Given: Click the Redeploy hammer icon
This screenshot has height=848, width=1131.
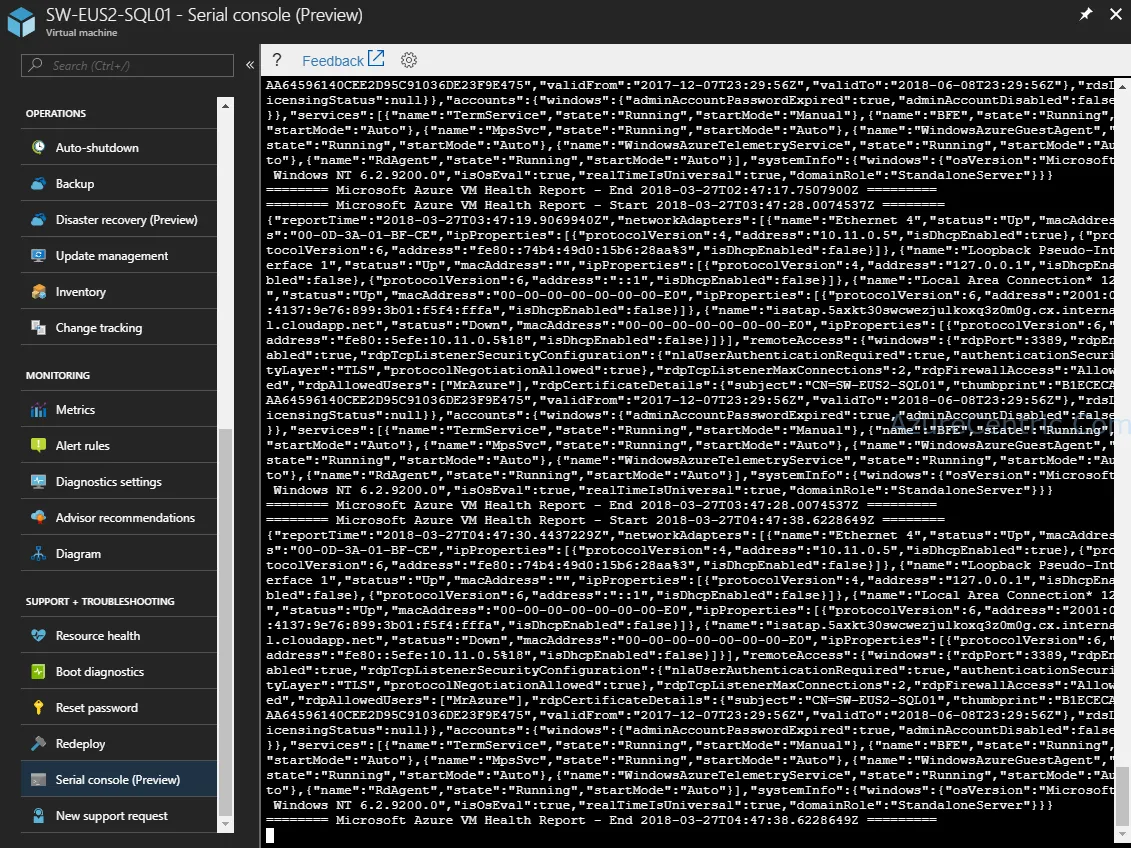Looking at the screenshot, I should click(38, 743).
